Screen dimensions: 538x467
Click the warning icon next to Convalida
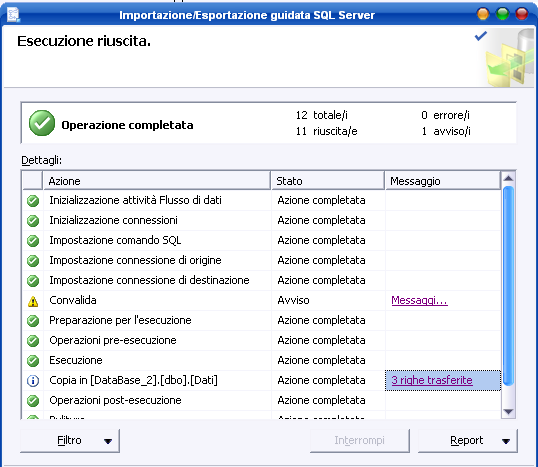pyautogui.click(x=33, y=301)
